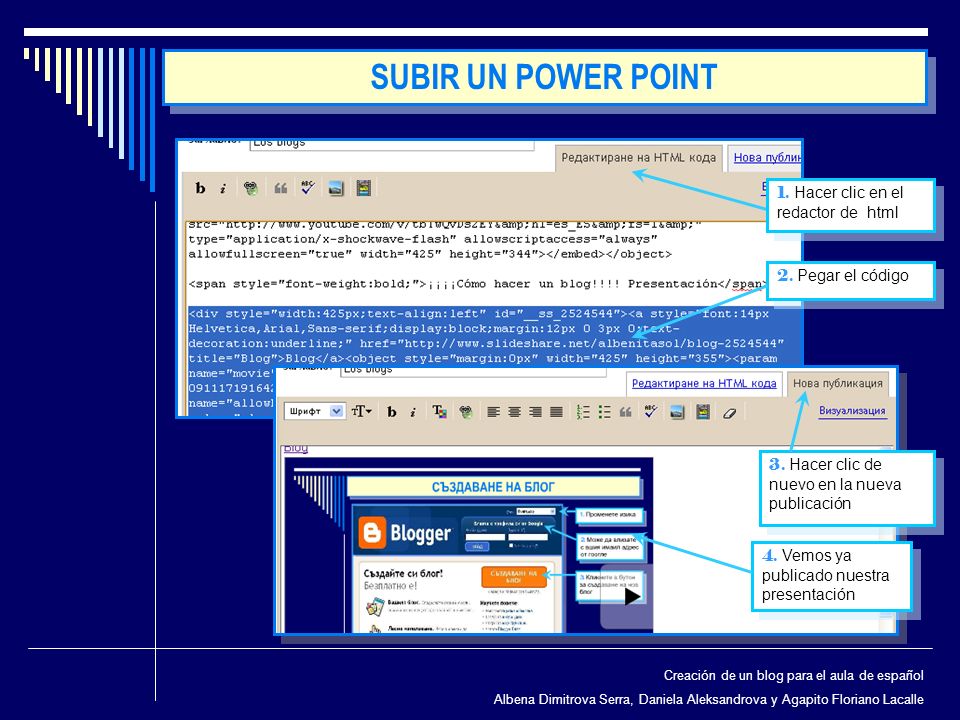
Task: Click blockquote icon in HTML editor toolbar
Action: pos(280,188)
